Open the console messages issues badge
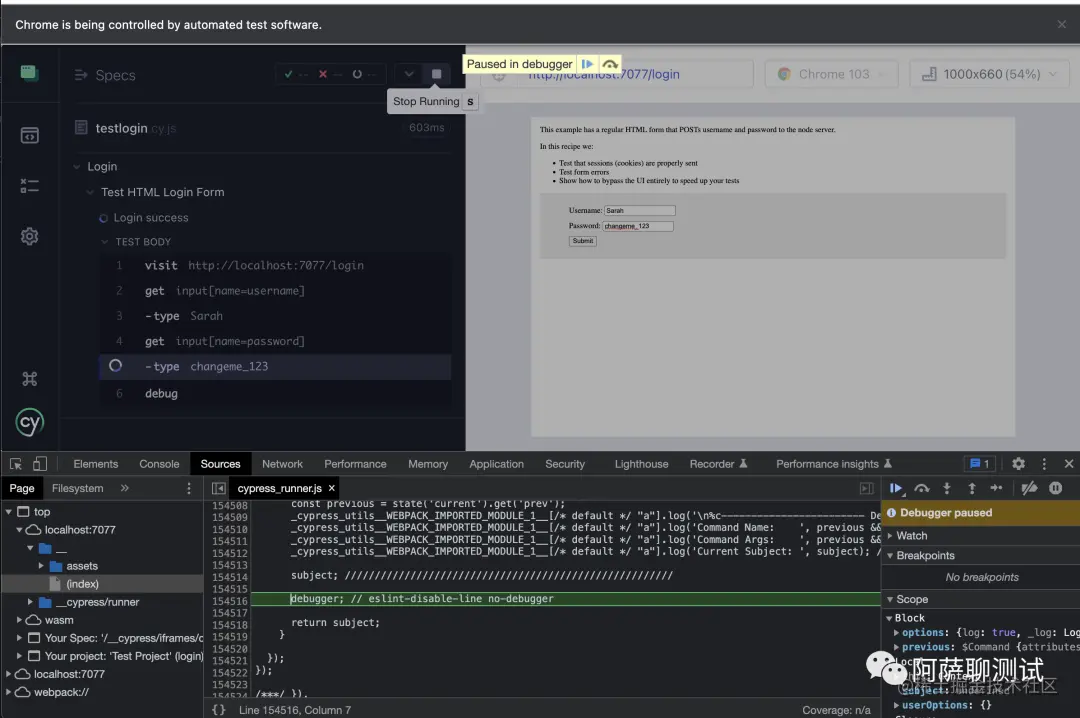1080x718 pixels. 979,464
